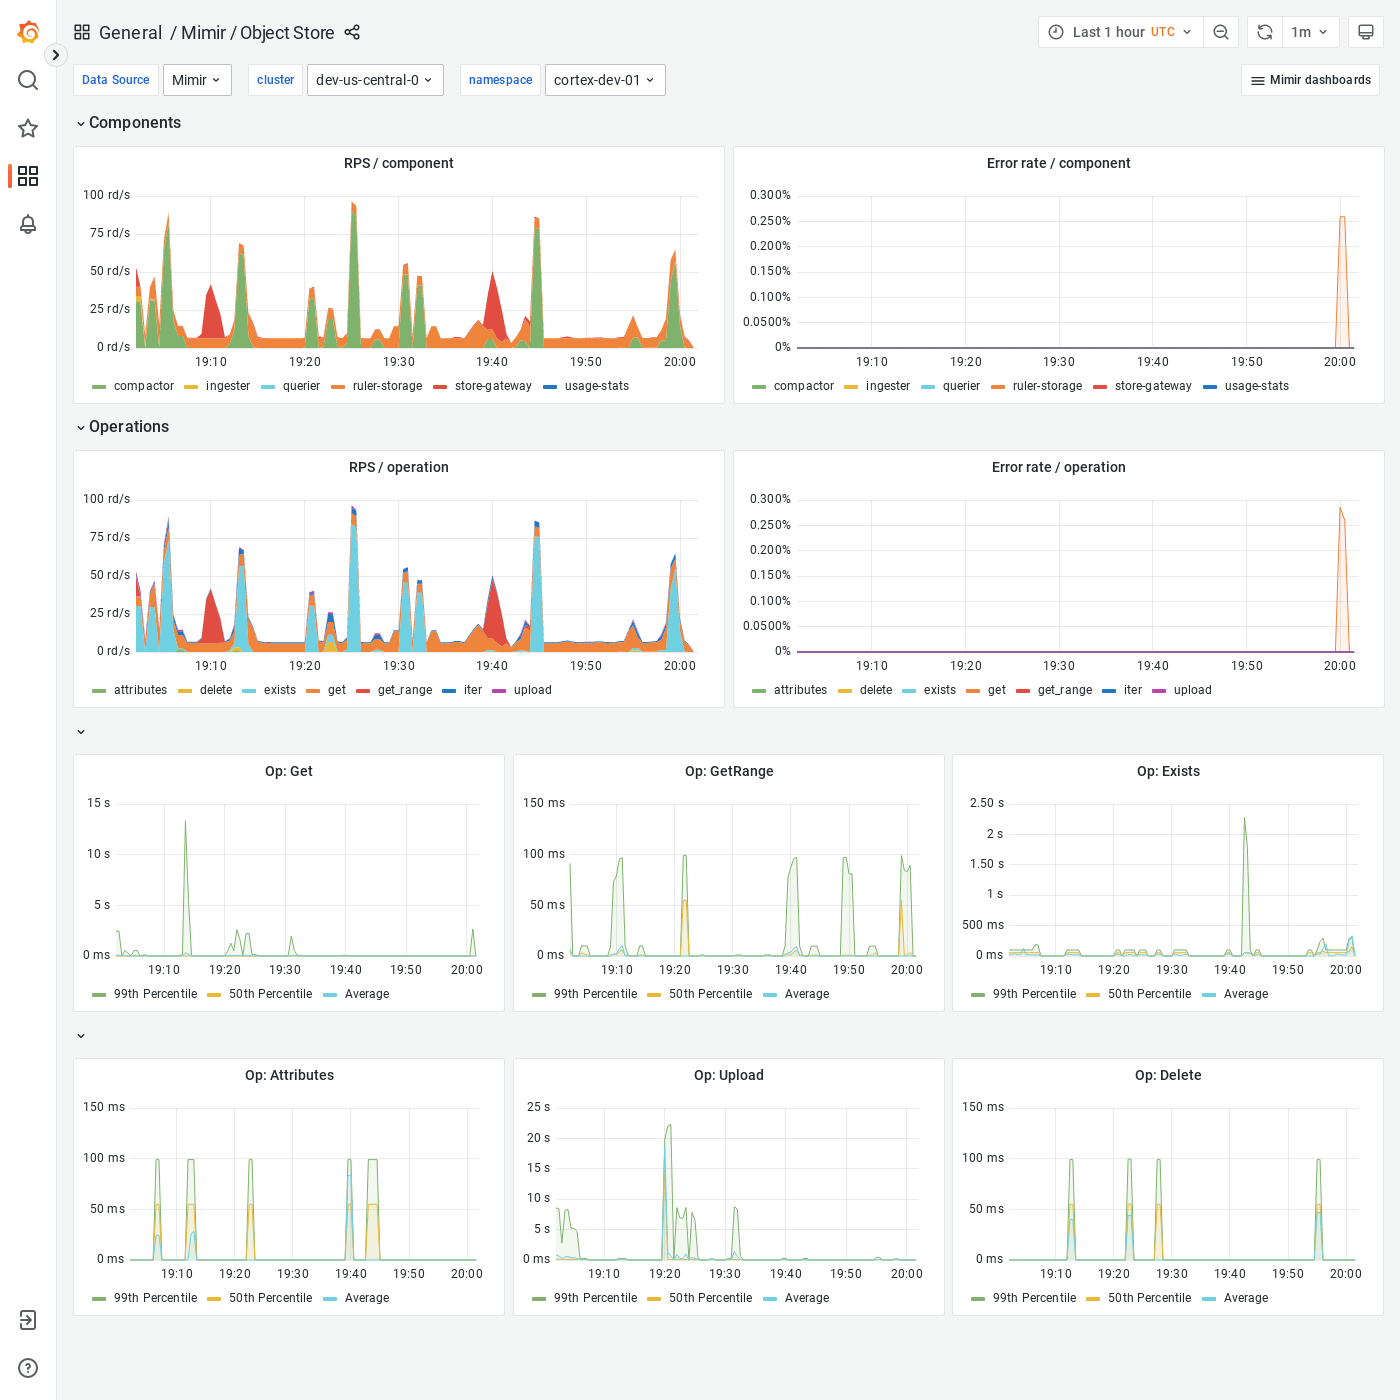
Task: Click the Data Source label link
Action: tap(115, 80)
